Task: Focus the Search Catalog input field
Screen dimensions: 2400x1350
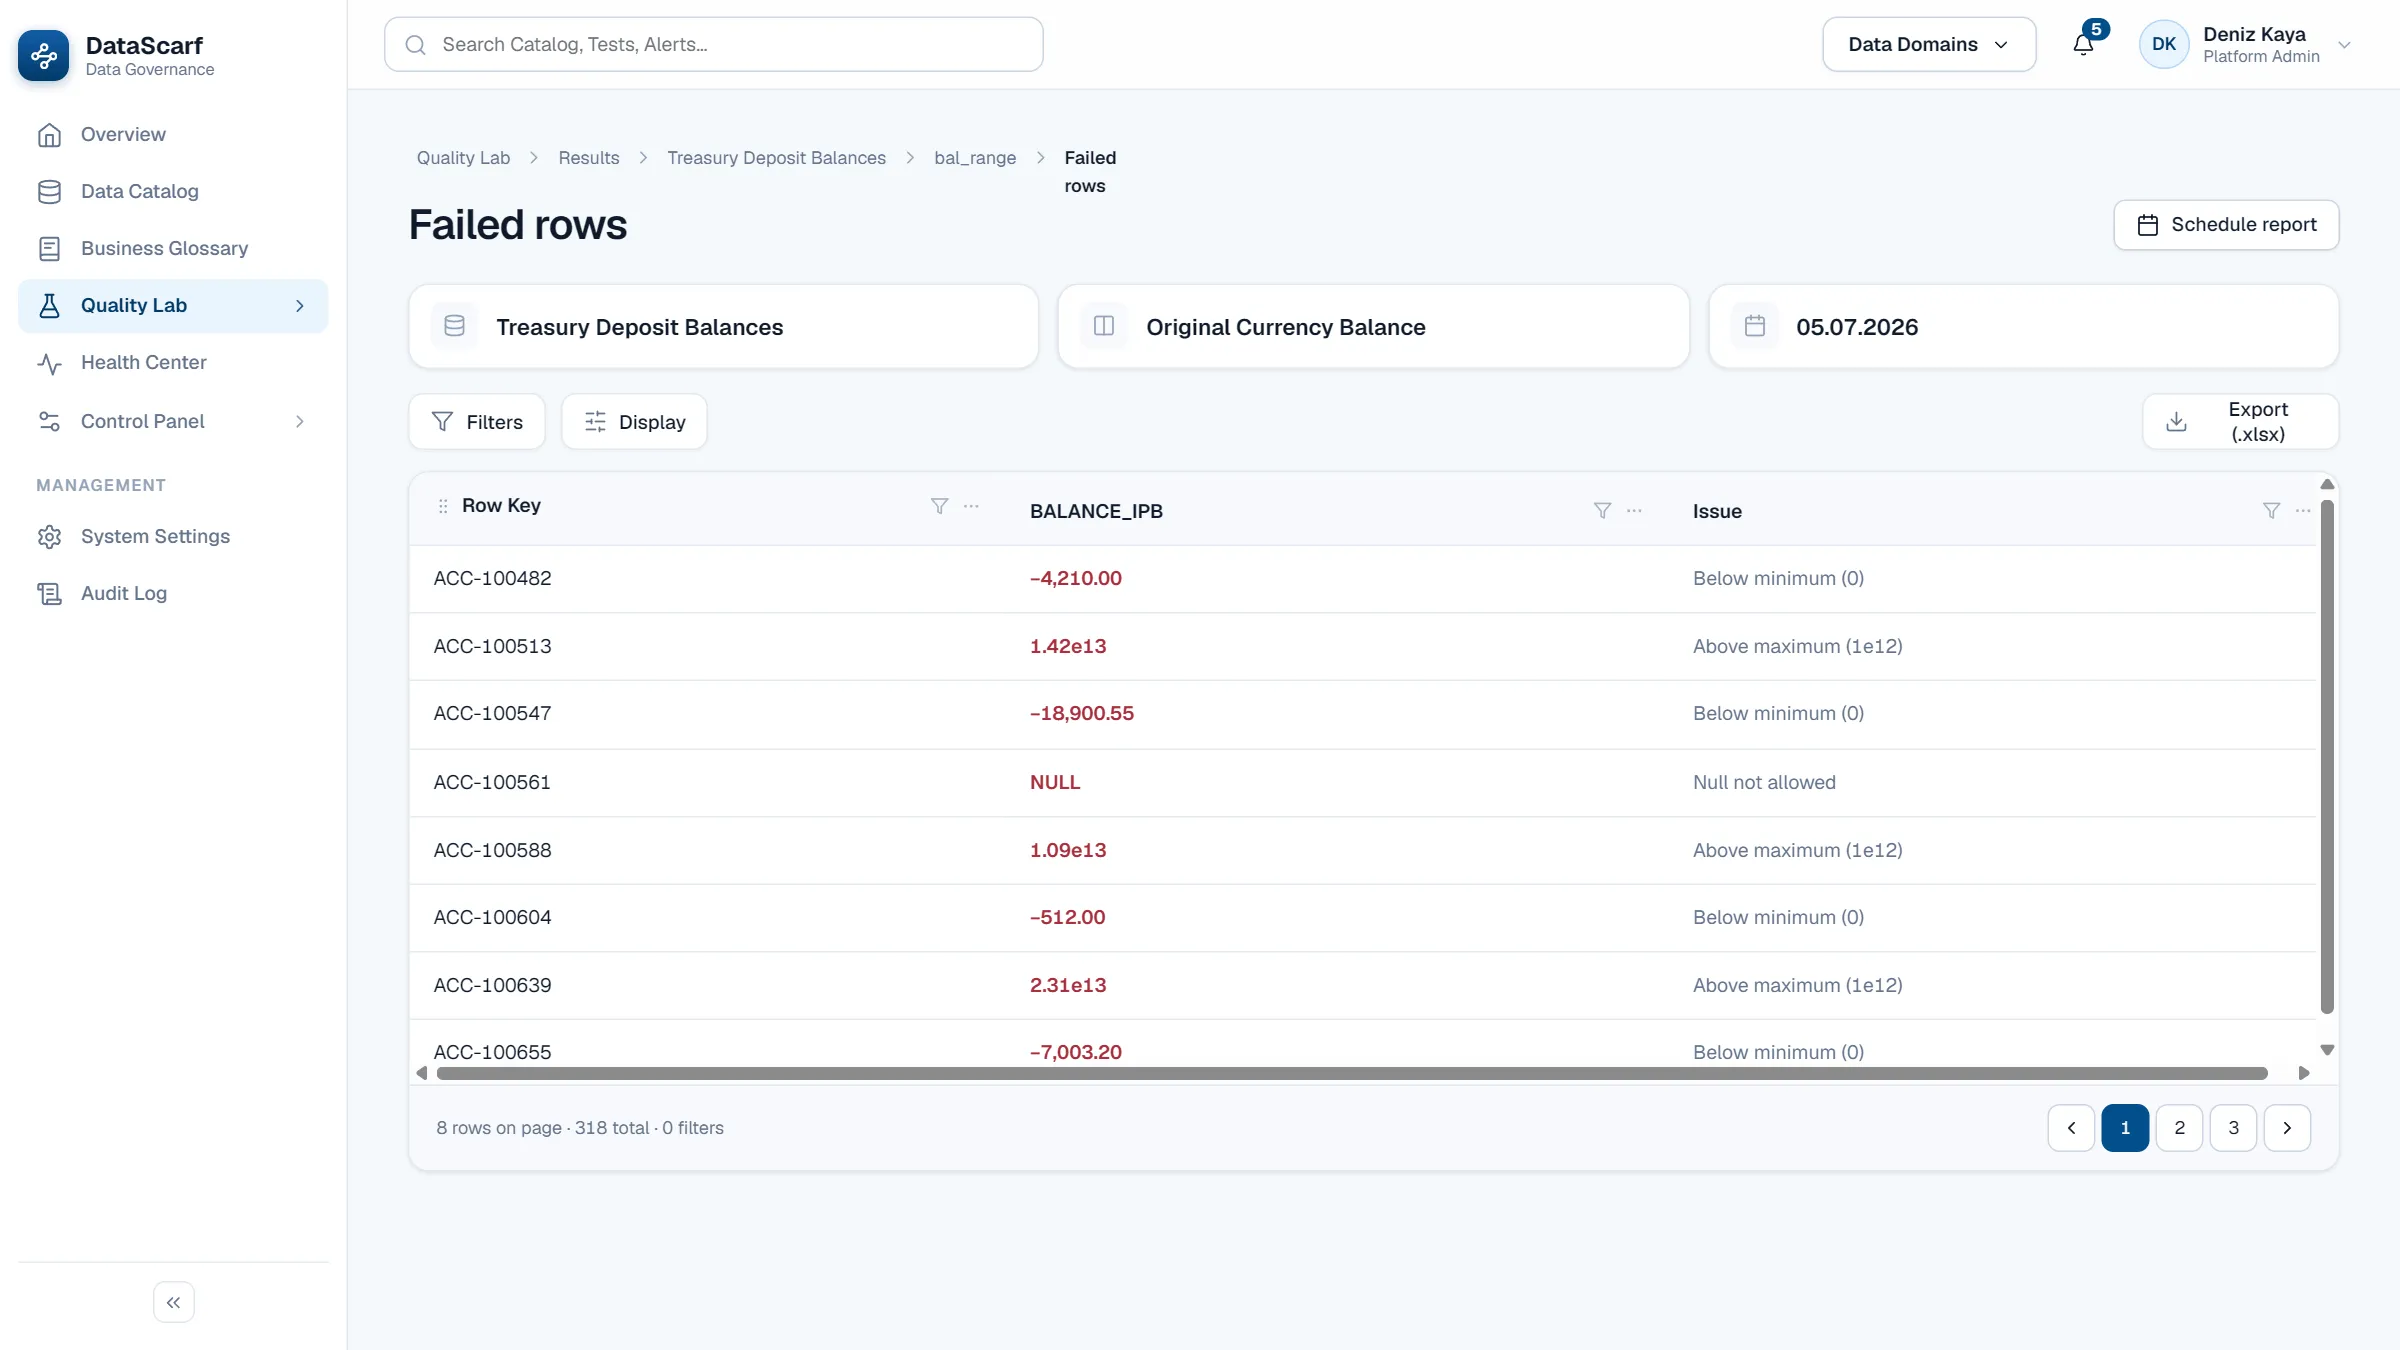Action: tap(714, 44)
